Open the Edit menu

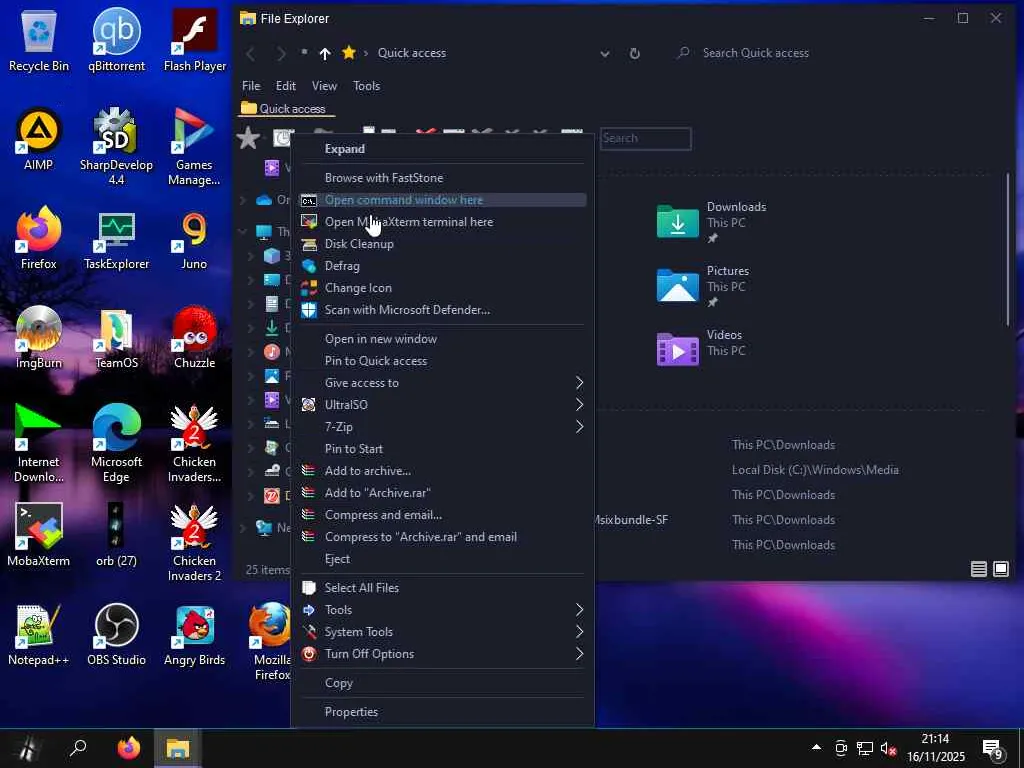[285, 86]
